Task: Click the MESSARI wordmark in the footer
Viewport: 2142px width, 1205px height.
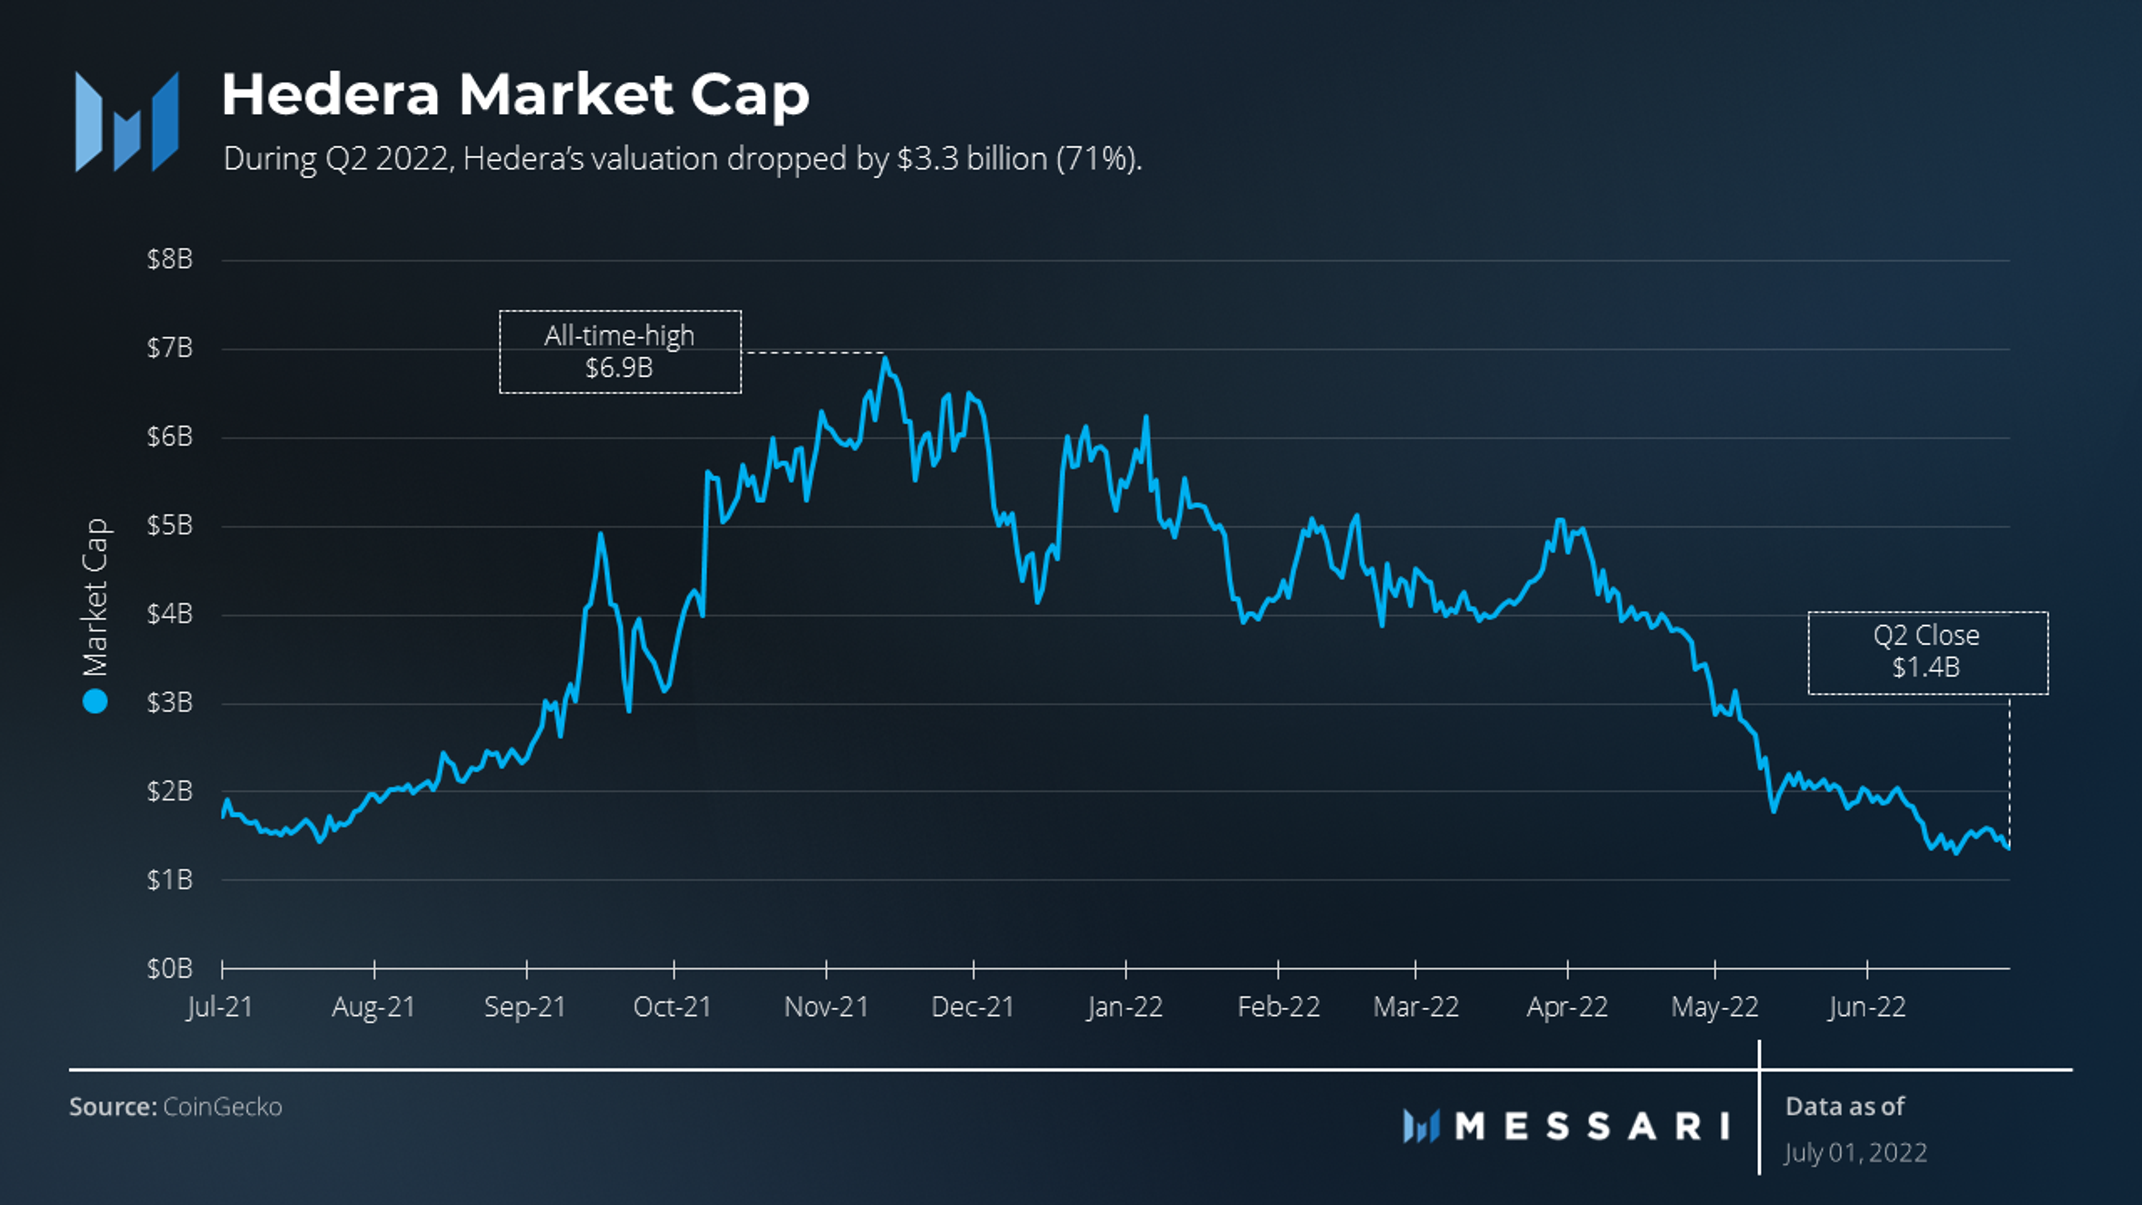Action: 1593,1126
